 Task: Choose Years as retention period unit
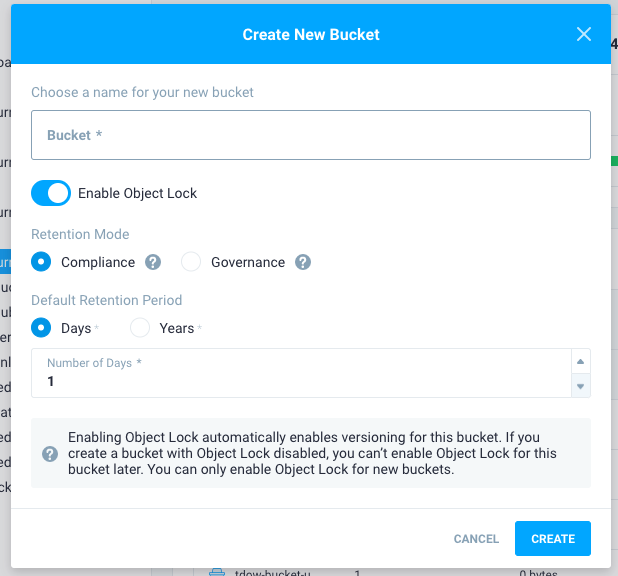tap(140, 328)
